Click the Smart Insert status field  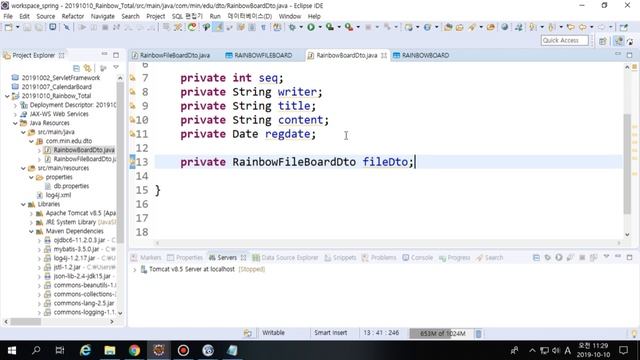(x=331, y=333)
